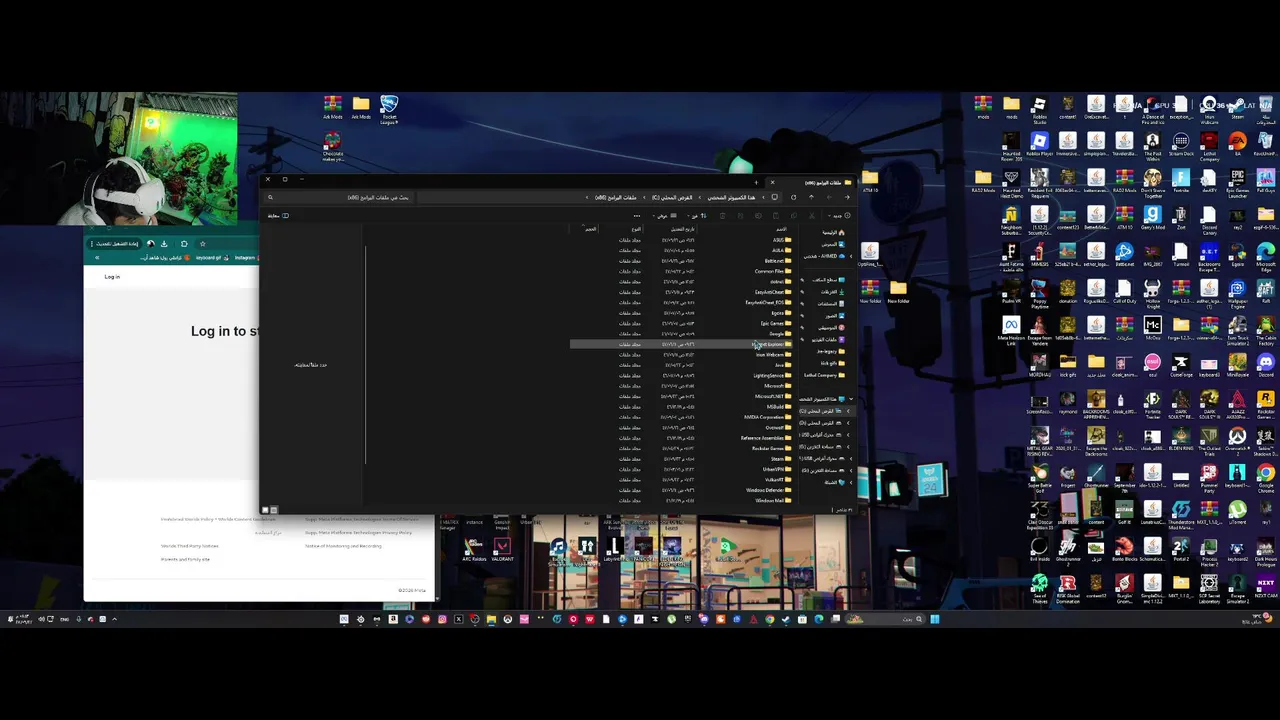Go back with Explorer's back arrow
Viewport: 1280px width, 720px height.
[847, 197]
